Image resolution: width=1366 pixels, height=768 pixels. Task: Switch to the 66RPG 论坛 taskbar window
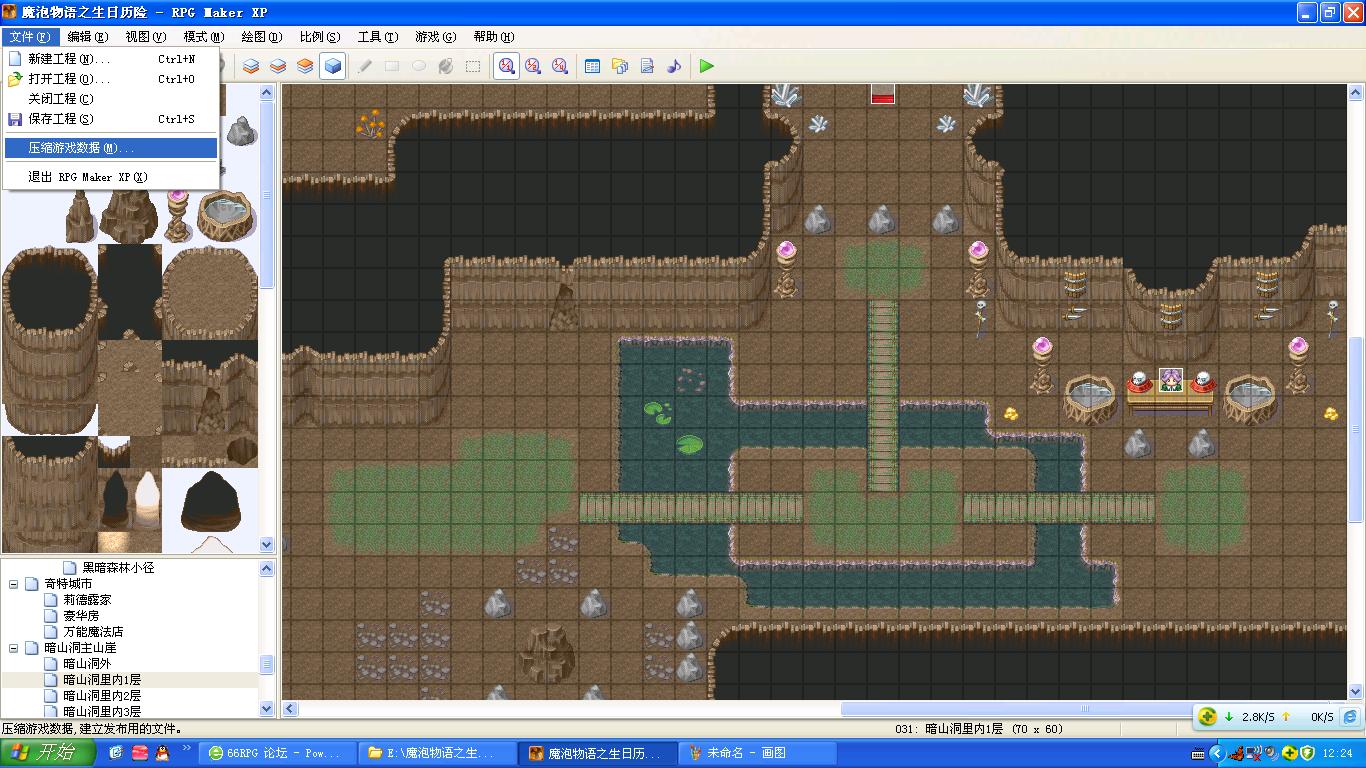tap(277, 753)
